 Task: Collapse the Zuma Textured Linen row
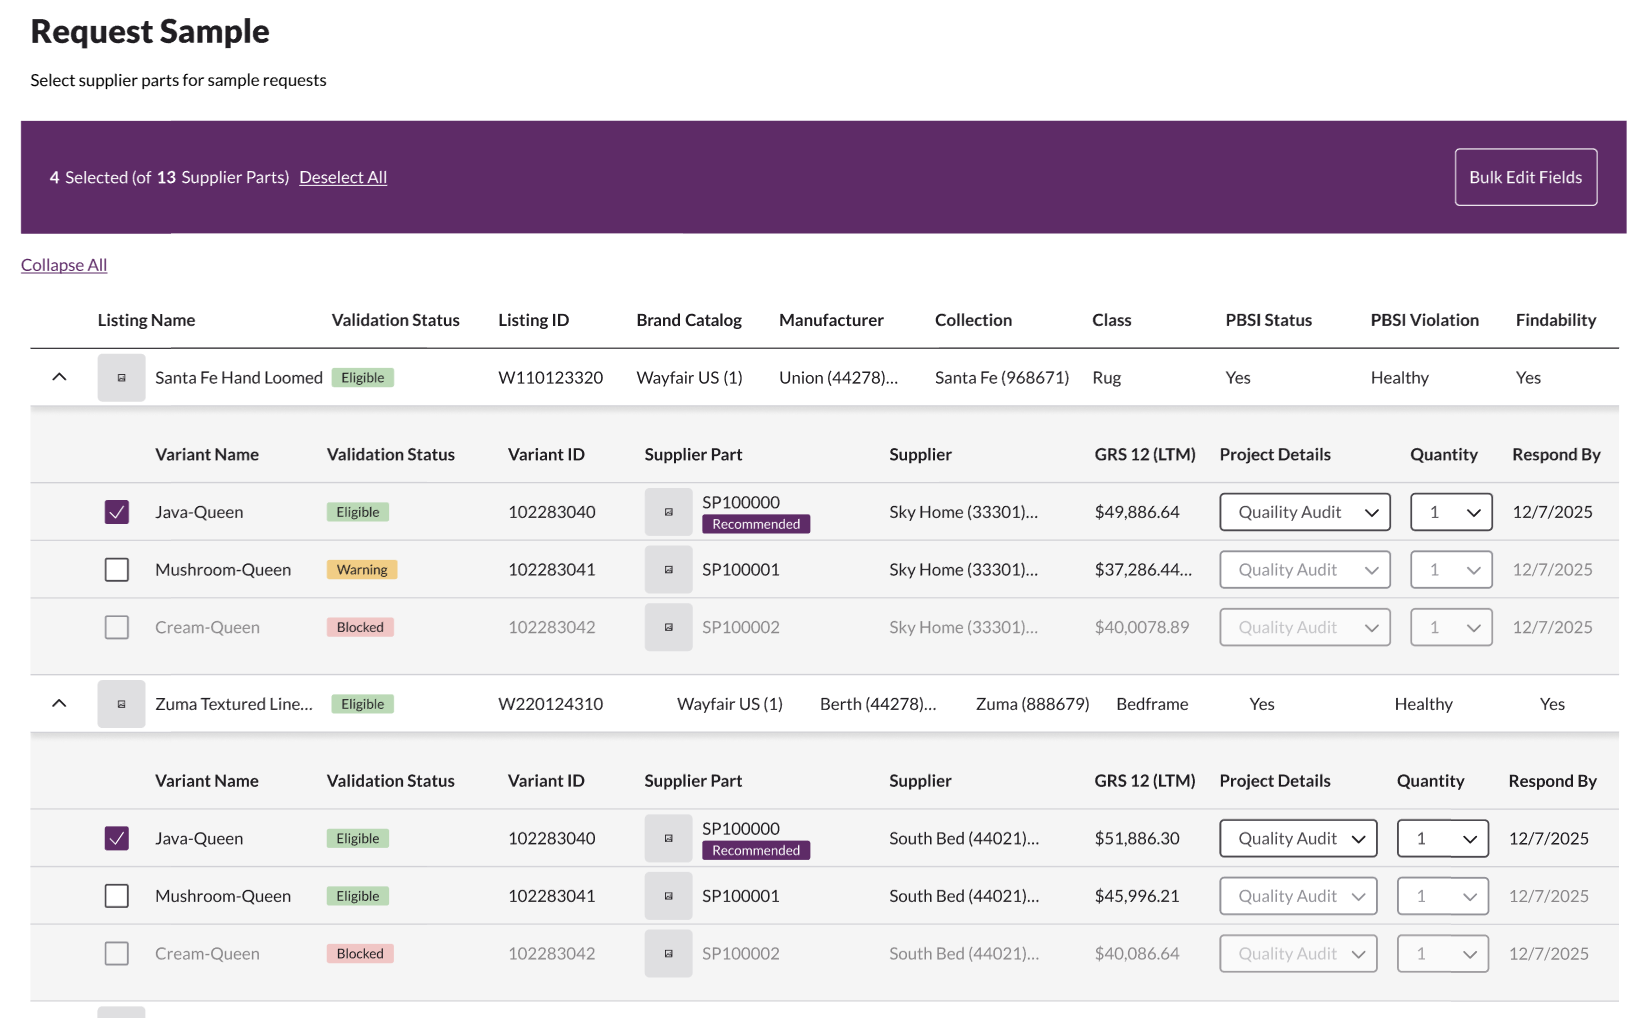[x=59, y=703]
